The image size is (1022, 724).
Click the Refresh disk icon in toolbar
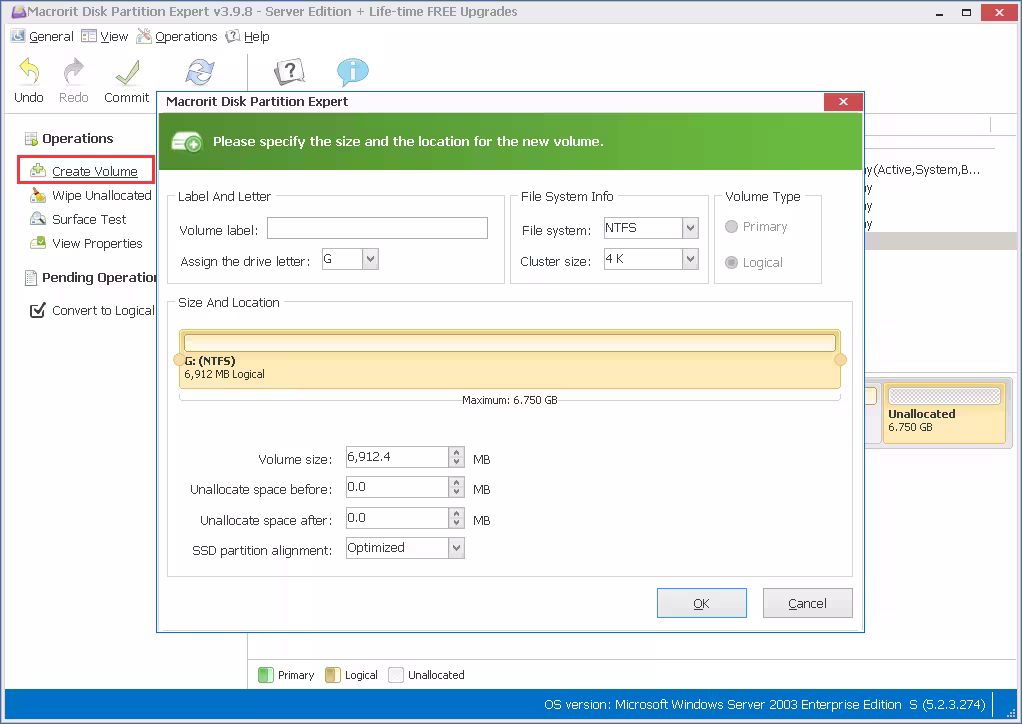click(199, 72)
